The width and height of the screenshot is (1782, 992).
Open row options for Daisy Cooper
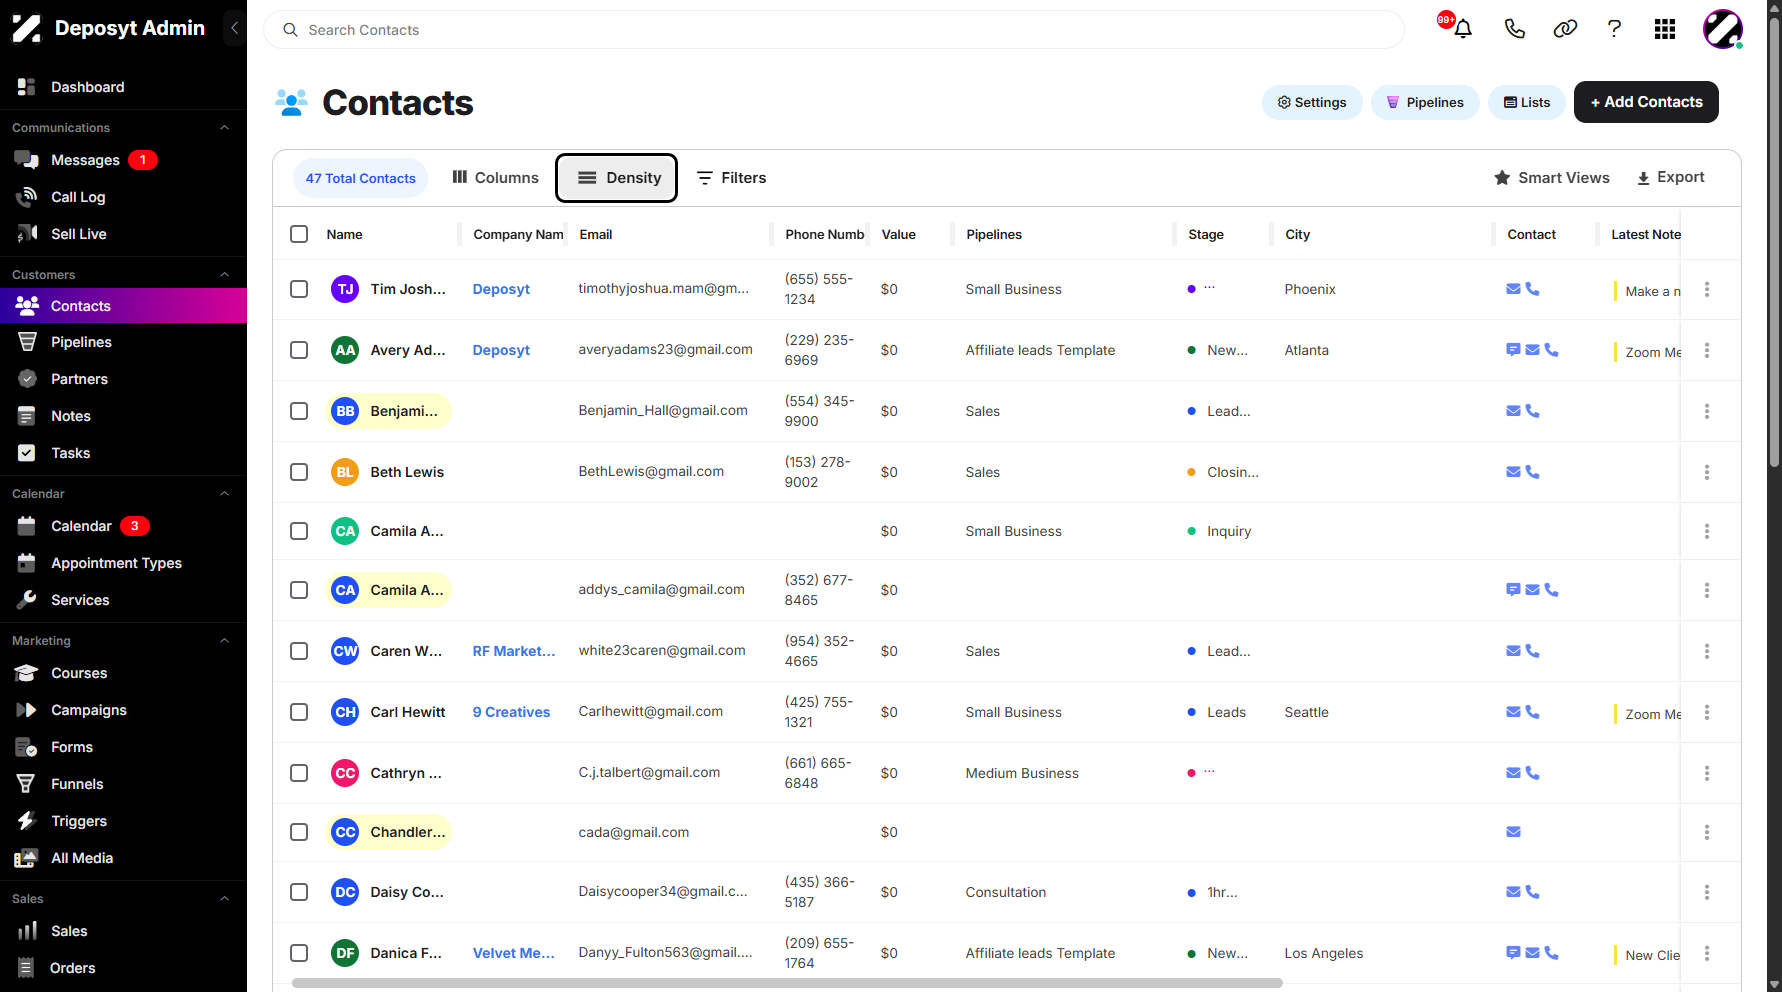[x=1707, y=892]
